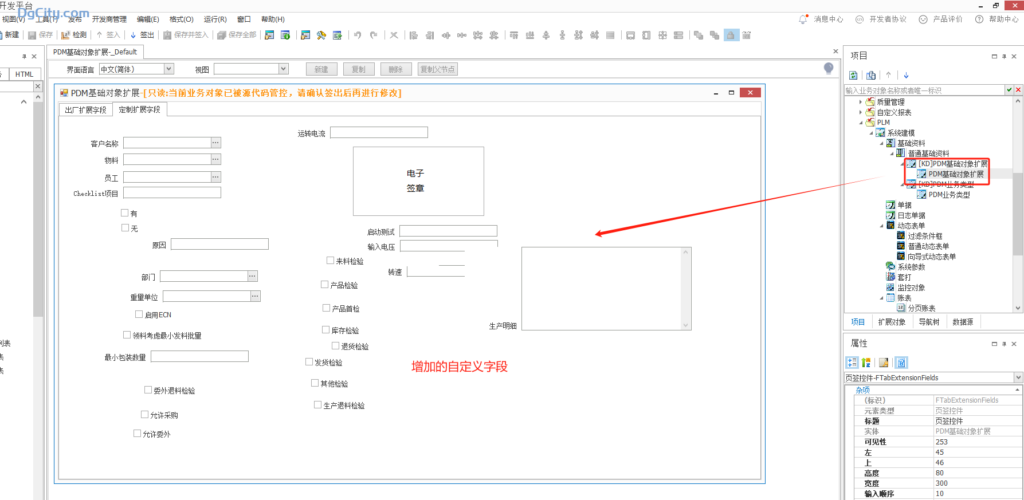Image resolution: width=1024 pixels, height=500 pixels.
Task: Click the categorized view icon in 属性 panel
Action: pyautogui.click(x=852, y=362)
